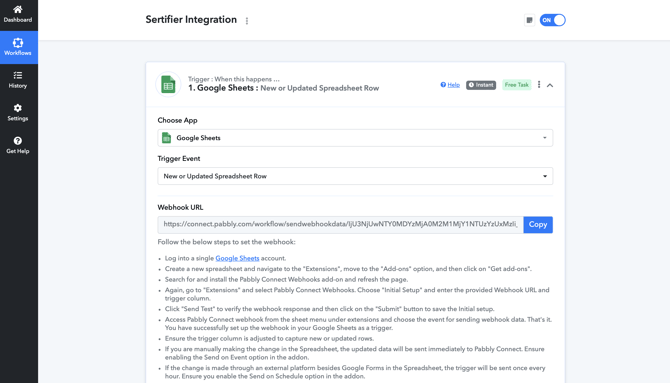The image size is (670, 383).
Task: Open the History list icon
Action: 18,75
